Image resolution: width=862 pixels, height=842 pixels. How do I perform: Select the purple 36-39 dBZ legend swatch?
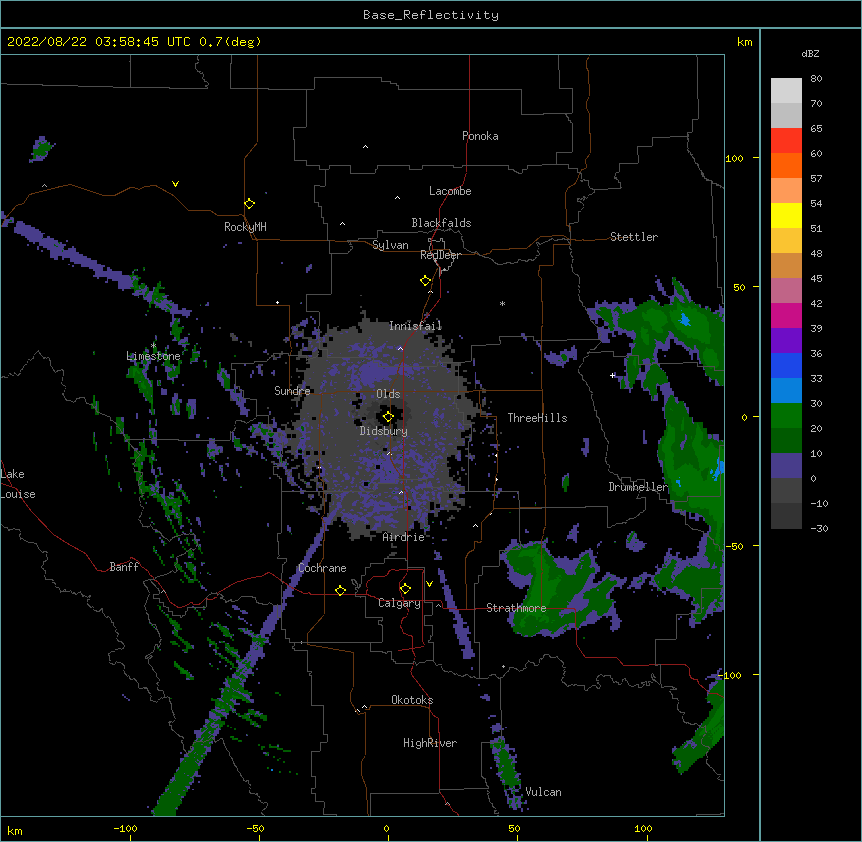[x=786, y=341]
